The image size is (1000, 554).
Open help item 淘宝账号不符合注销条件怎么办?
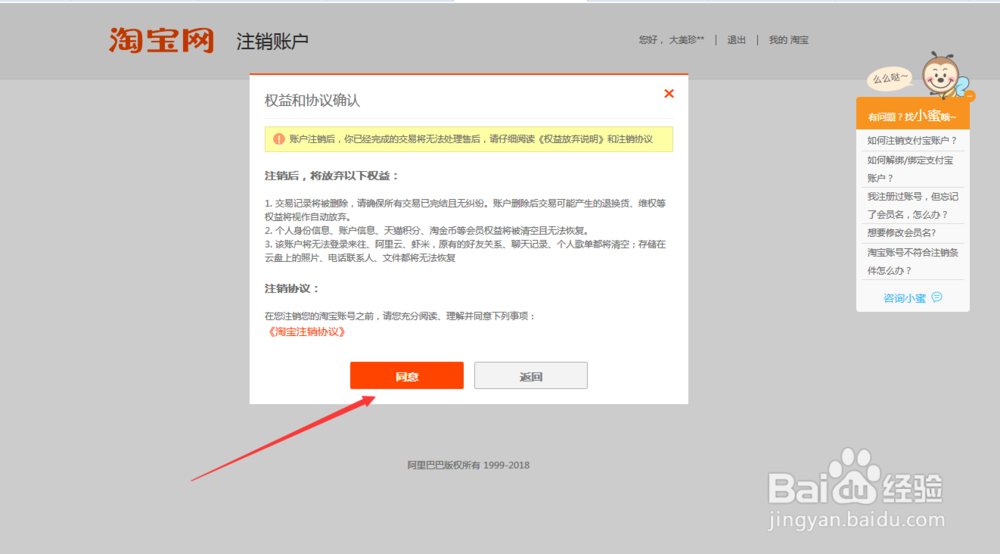pos(913,261)
